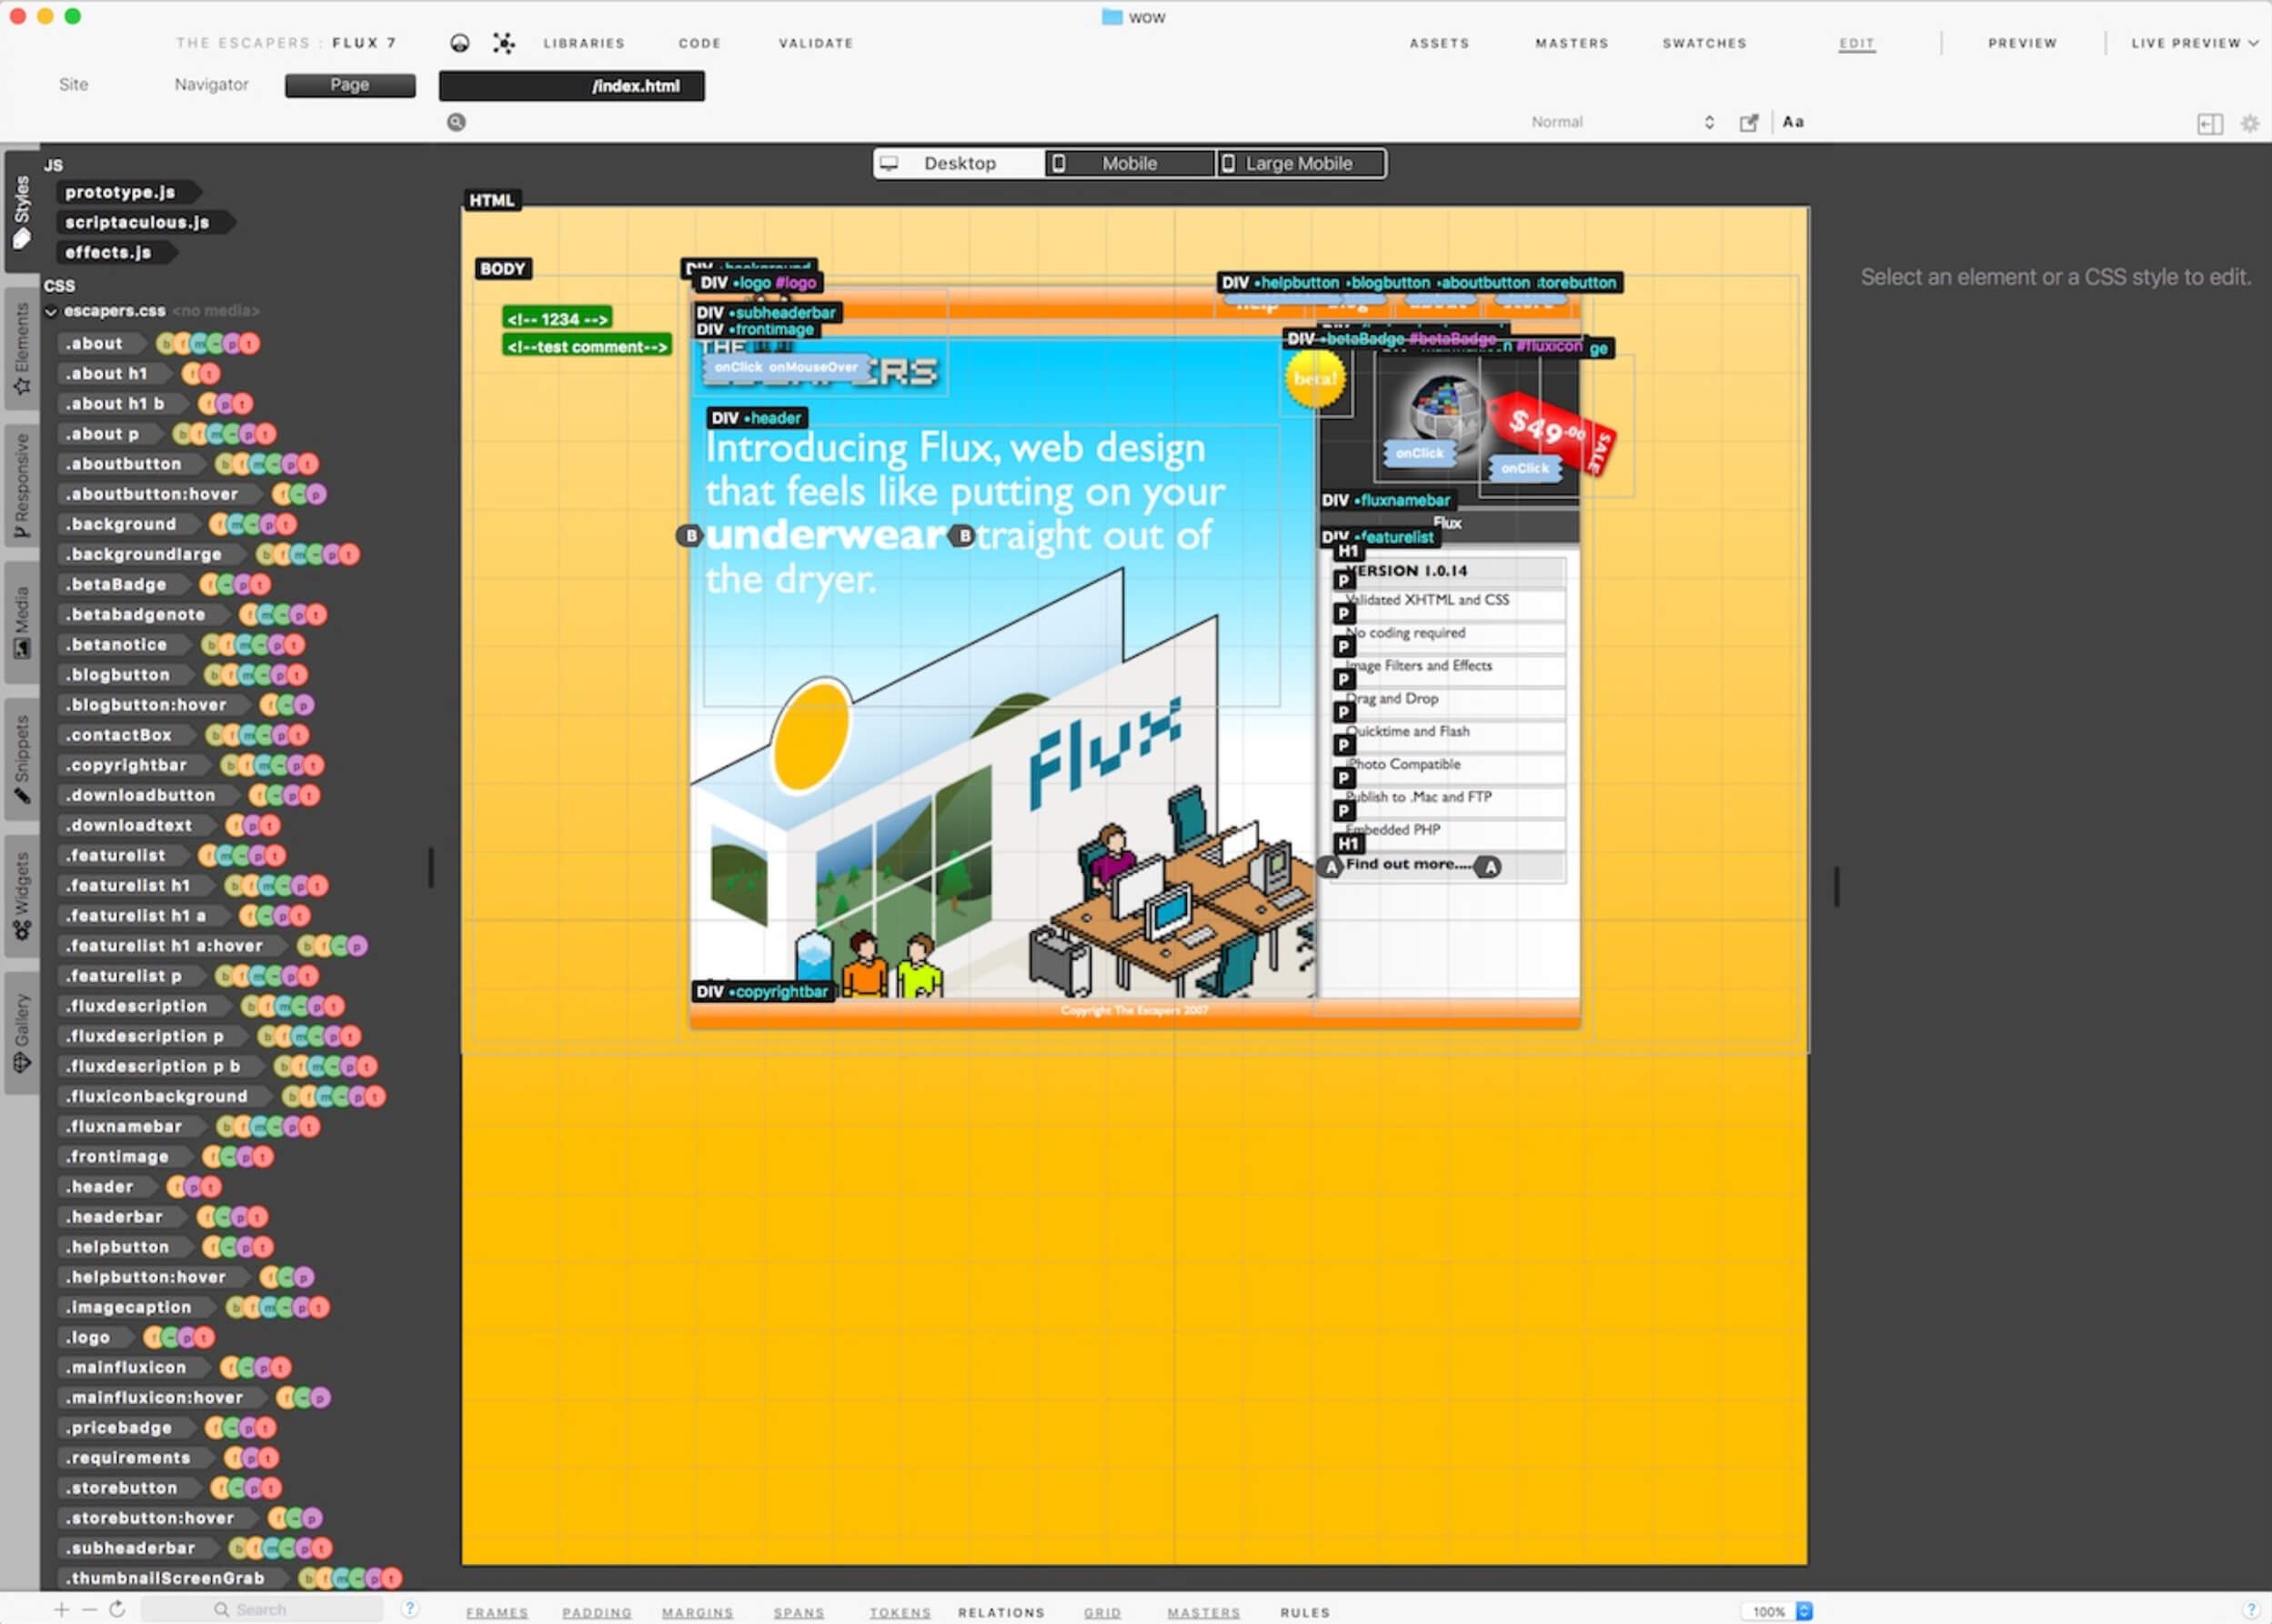
Task: Open the Code view
Action: click(700, 43)
